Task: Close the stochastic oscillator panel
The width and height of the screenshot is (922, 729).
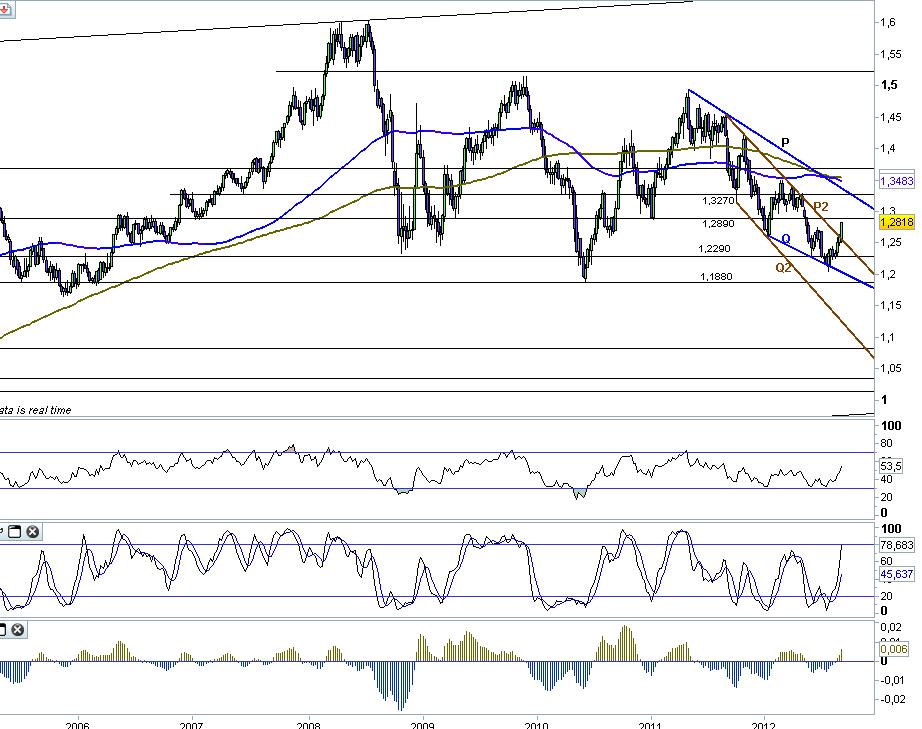Action: point(33,531)
